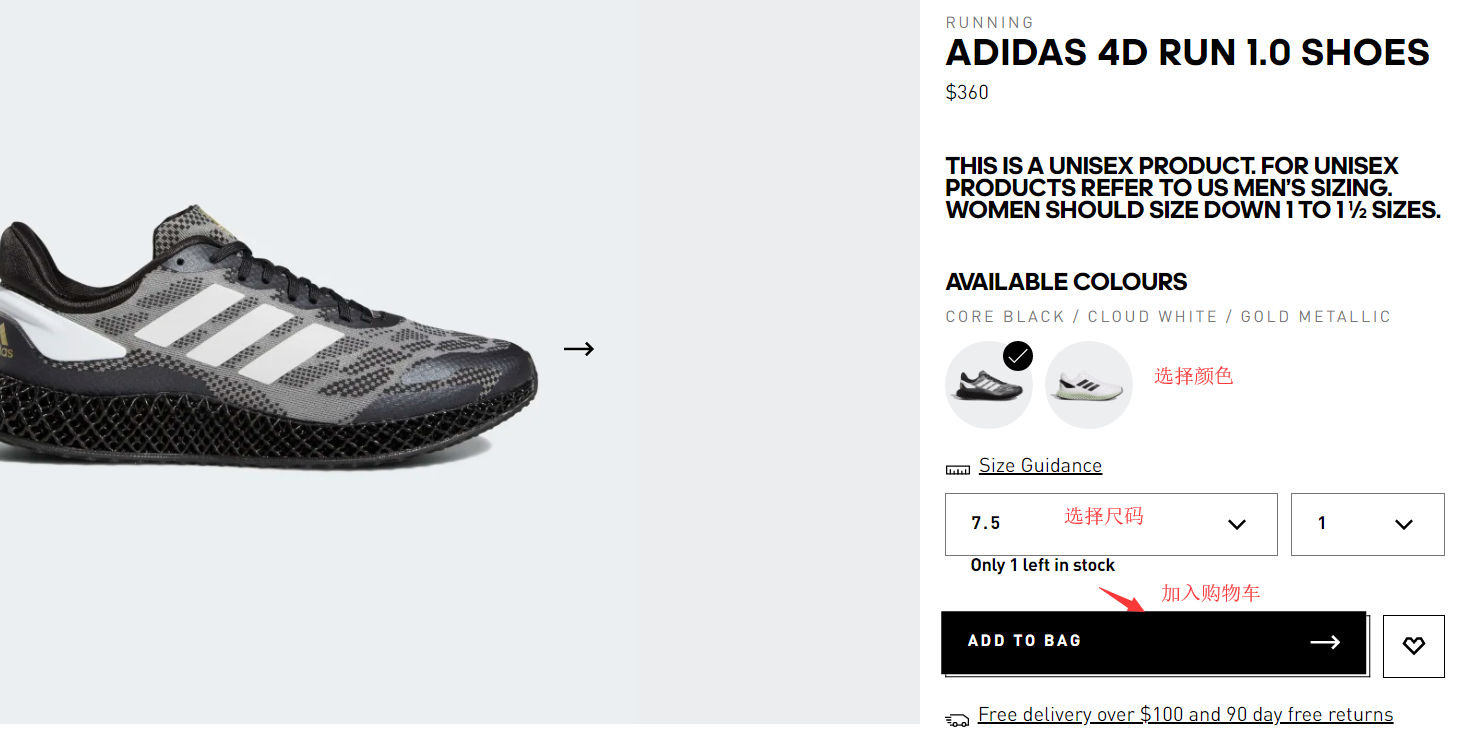1470x738 pixels.
Task: Click the arrow on the Add to Bag button
Action: (1324, 642)
